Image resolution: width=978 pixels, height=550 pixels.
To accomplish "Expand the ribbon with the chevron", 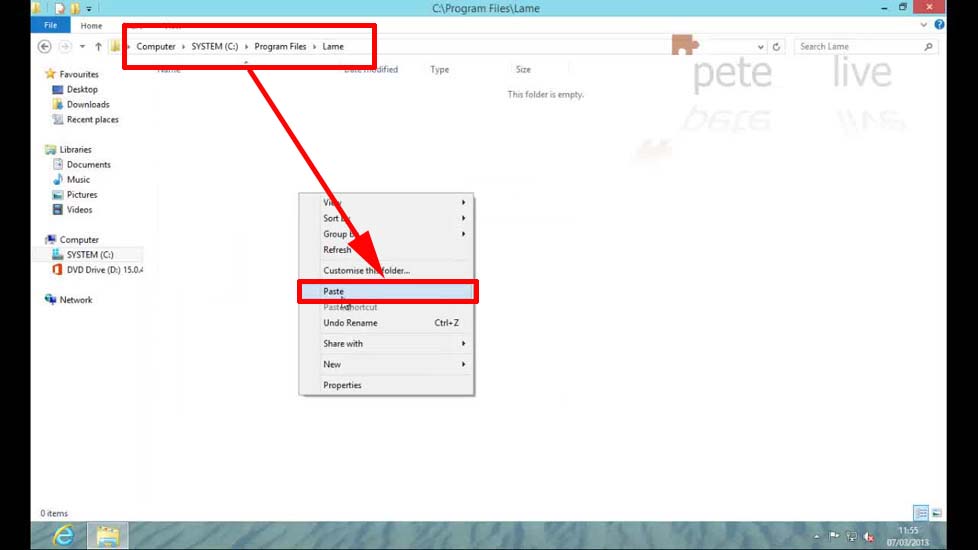I will click(x=924, y=25).
